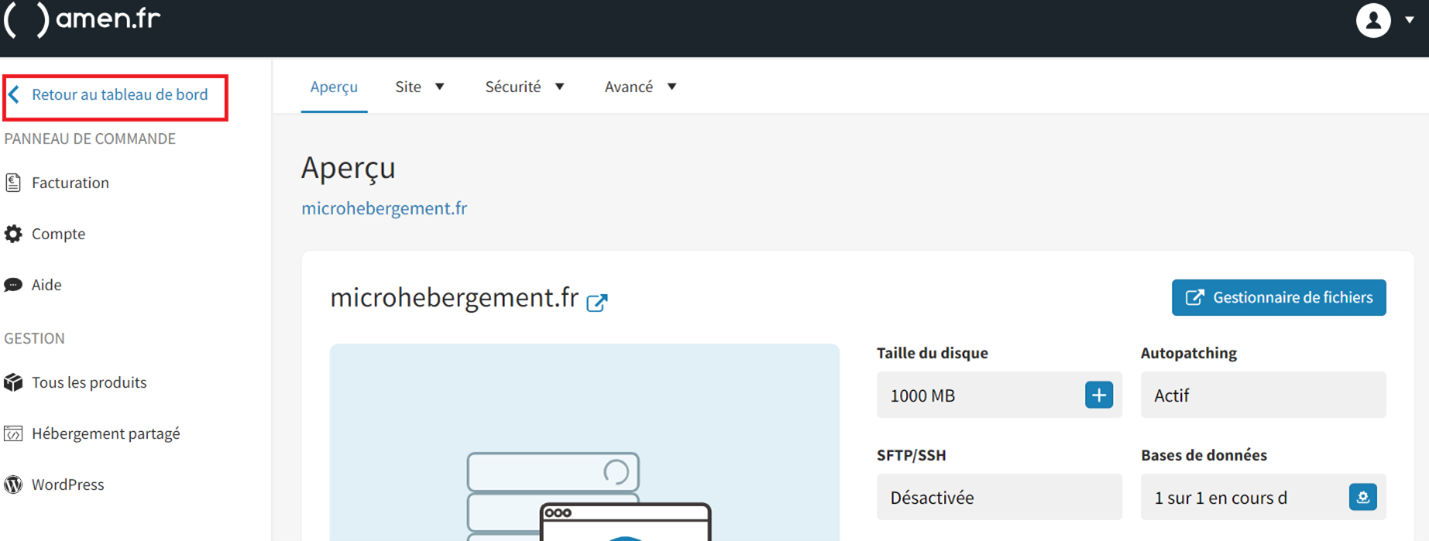Viewport: 1429px width, 541px height.
Task: Click the database icon beside Bases de données value
Action: [x=1362, y=497]
